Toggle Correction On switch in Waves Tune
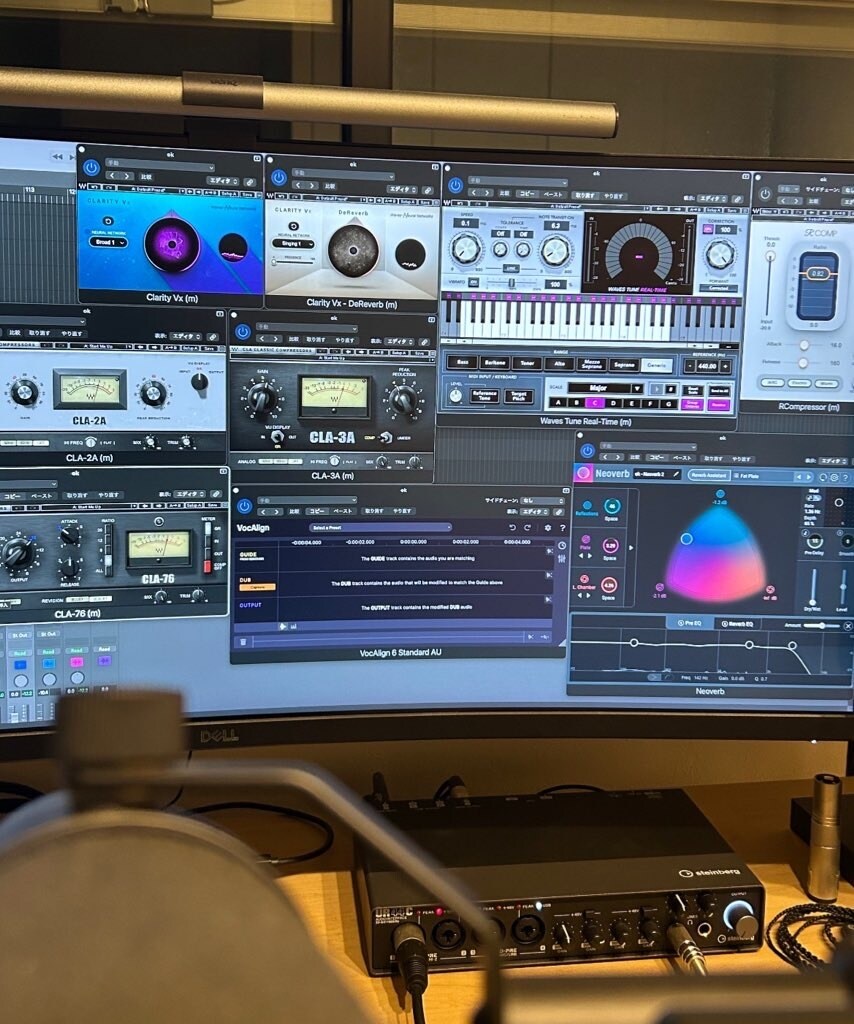 click(x=709, y=229)
